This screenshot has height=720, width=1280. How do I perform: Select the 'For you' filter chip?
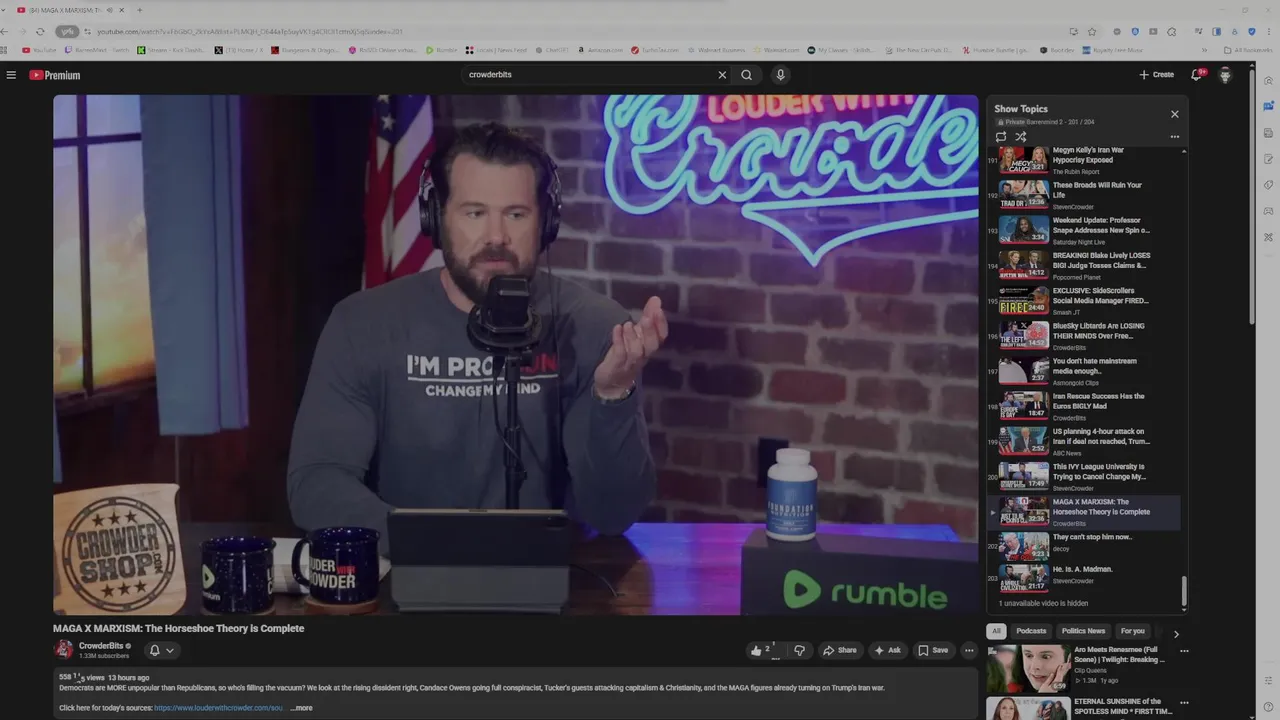[x=1133, y=631]
